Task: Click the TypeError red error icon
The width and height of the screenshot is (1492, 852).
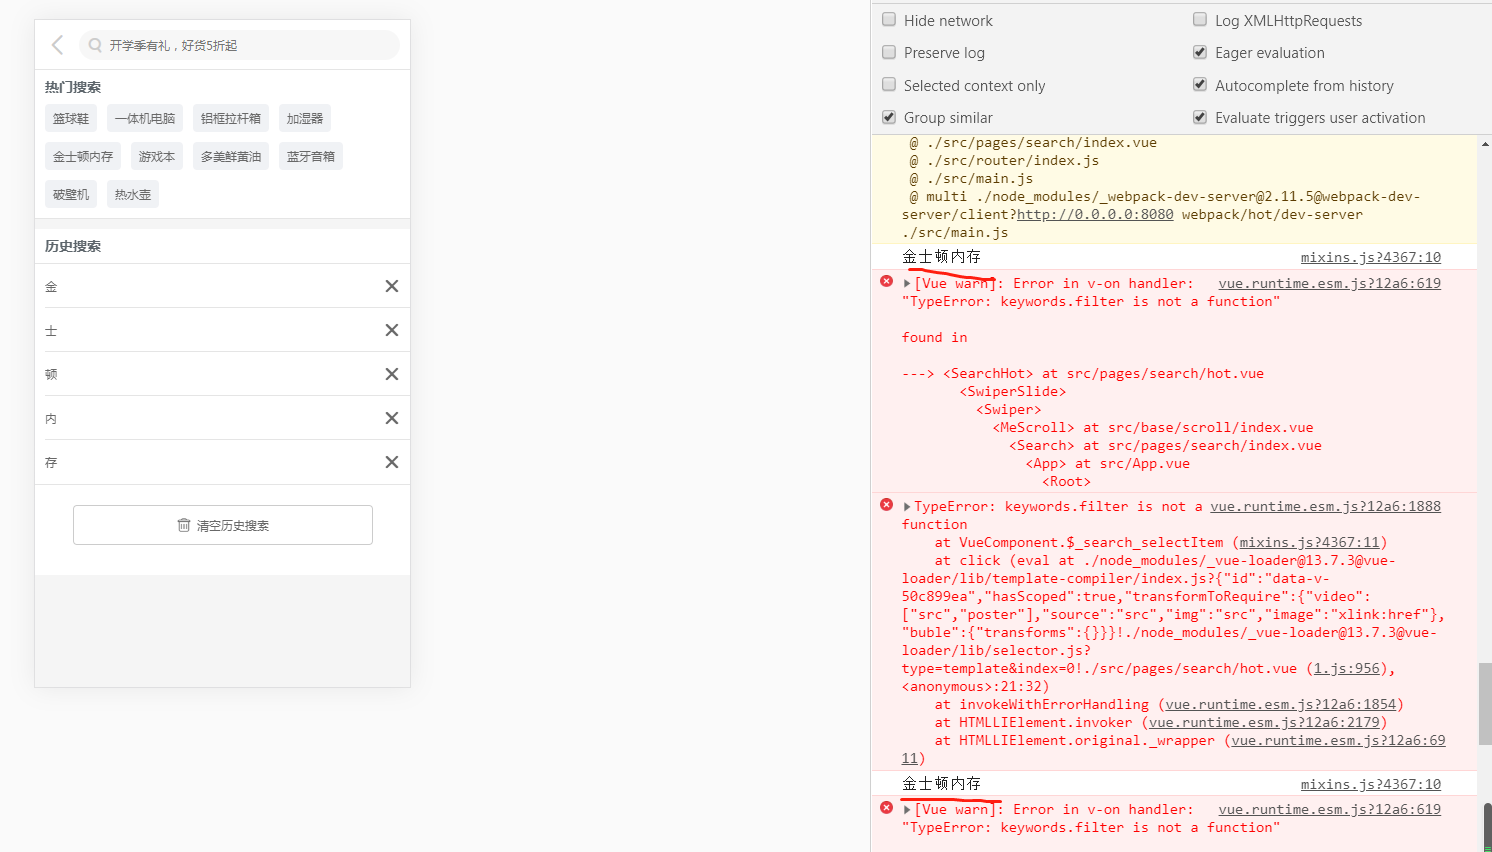Action: point(886,505)
